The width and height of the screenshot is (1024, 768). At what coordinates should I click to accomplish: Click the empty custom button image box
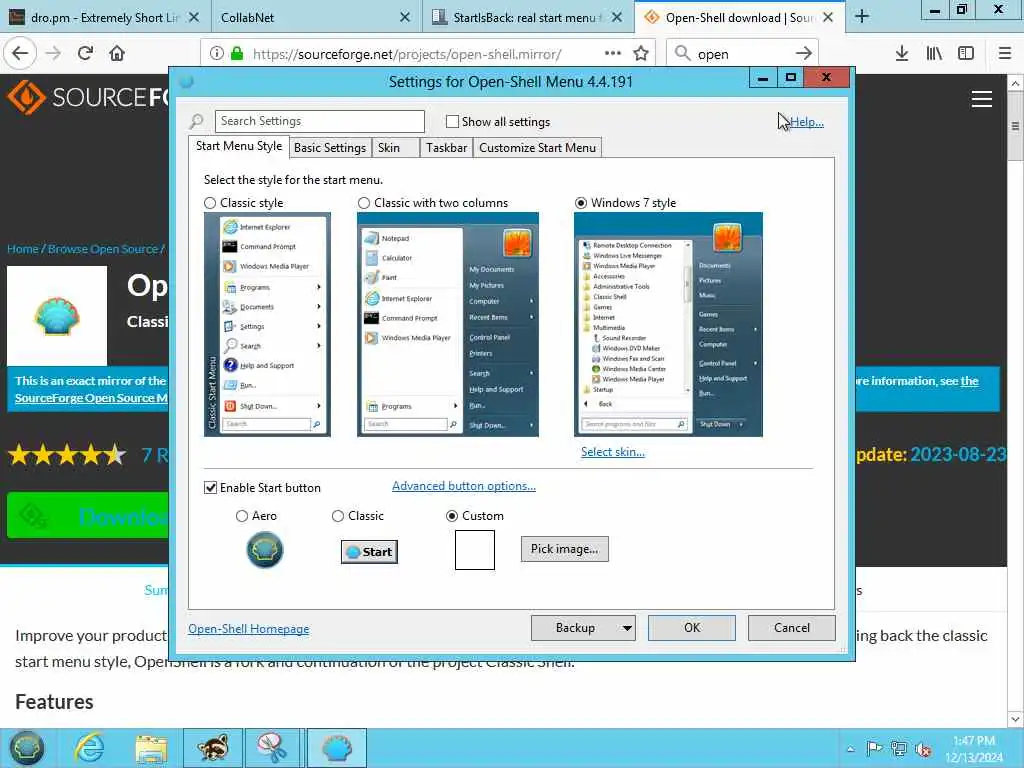pos(475,550)
